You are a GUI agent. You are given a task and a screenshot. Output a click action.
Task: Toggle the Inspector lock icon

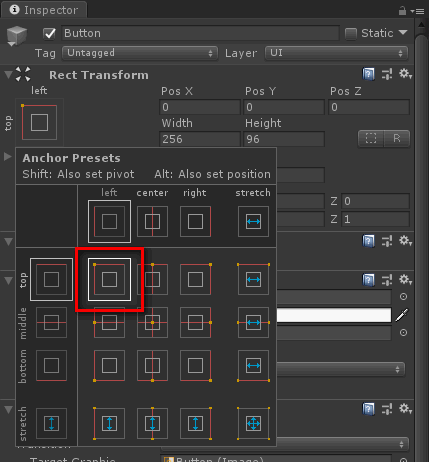point(402,11)
